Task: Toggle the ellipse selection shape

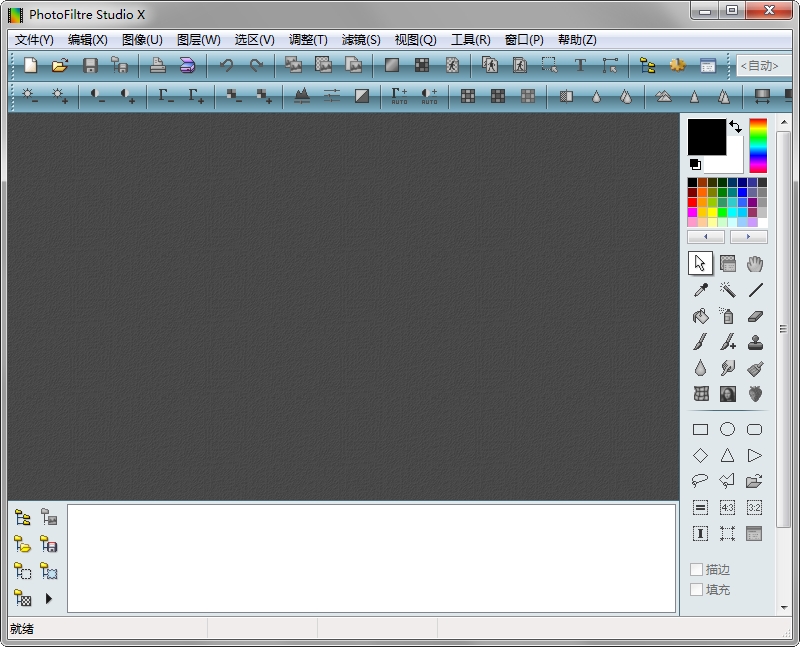Action: tap(727, 429)
